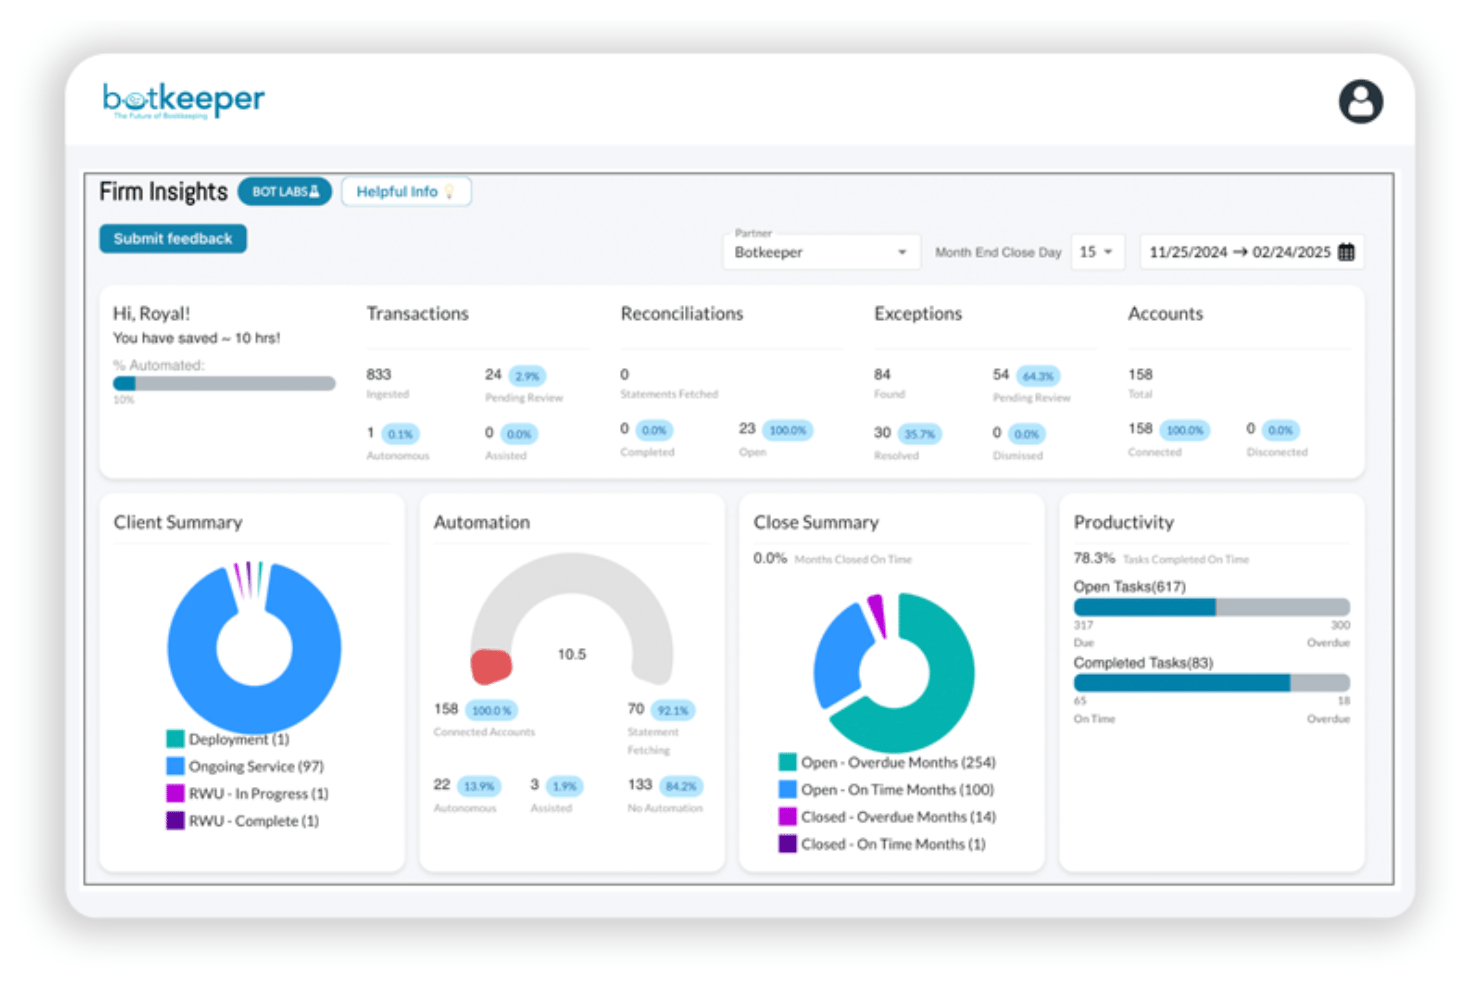Open the user profile avatar menu

[x=1360, y=101]
